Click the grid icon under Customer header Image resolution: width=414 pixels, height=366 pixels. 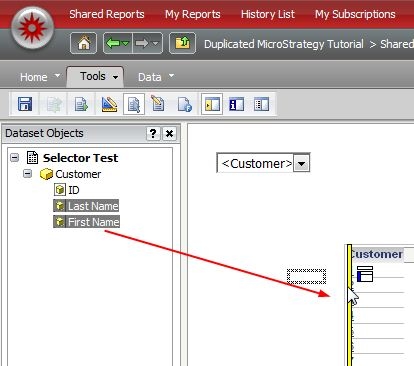pos(365,274)
